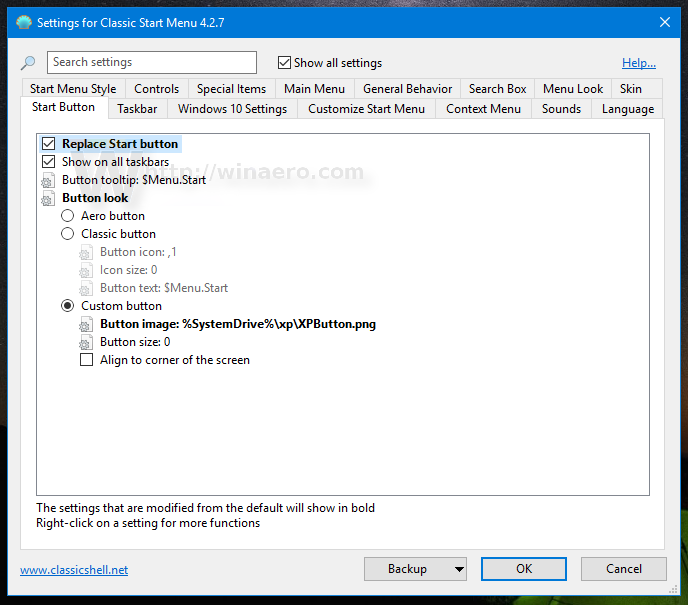Viewport: 688px width, 605px height.
Task: Select the Icon size: 0 row
Action: (129, 270)
